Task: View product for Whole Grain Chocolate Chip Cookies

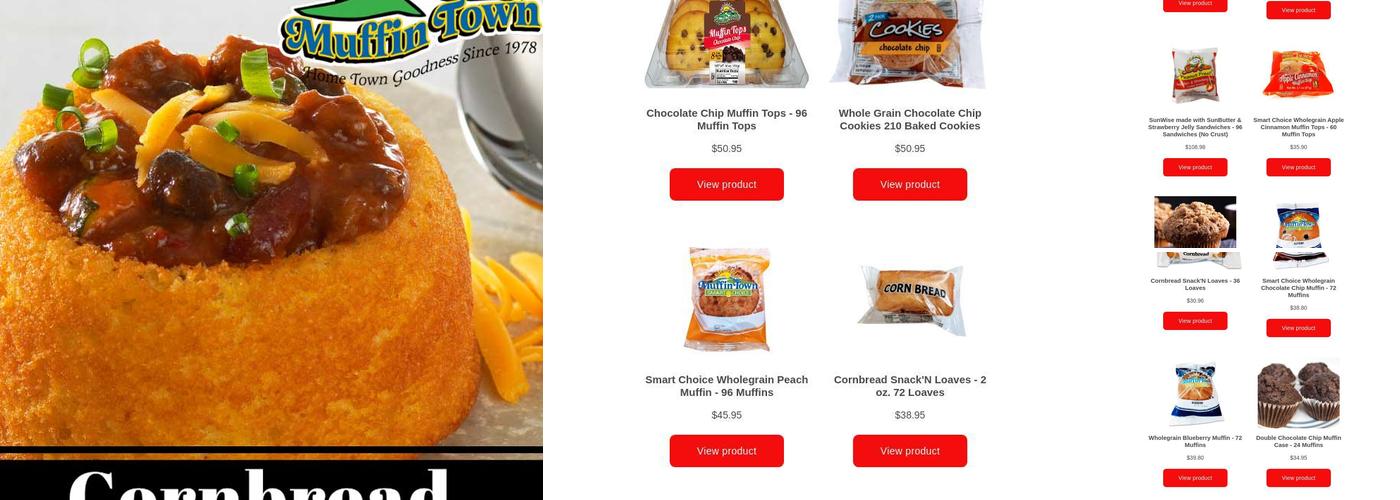Action: coord(910,184)
